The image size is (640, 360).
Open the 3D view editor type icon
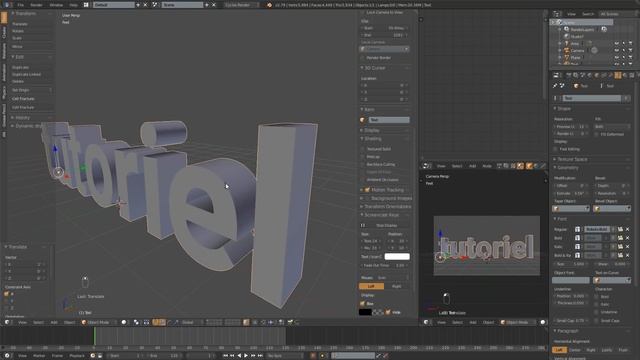[x=7, y=322]
